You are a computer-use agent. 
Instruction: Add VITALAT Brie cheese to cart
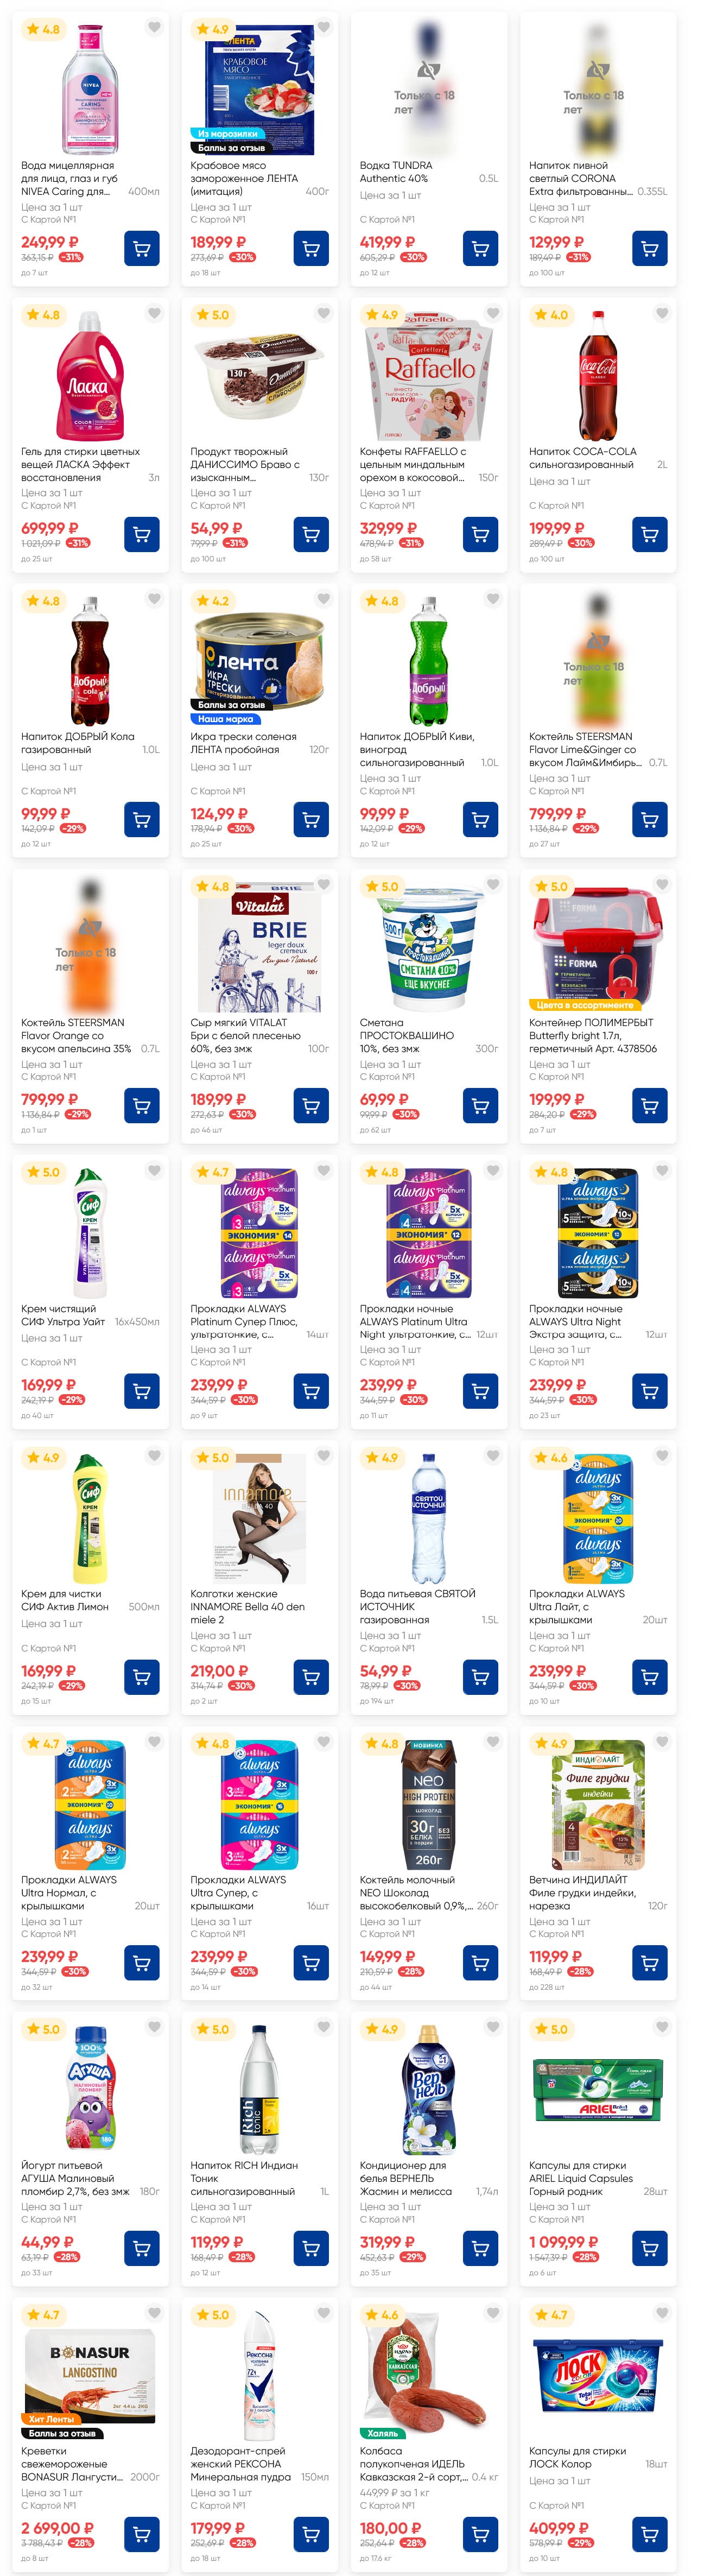[311, 1105]
